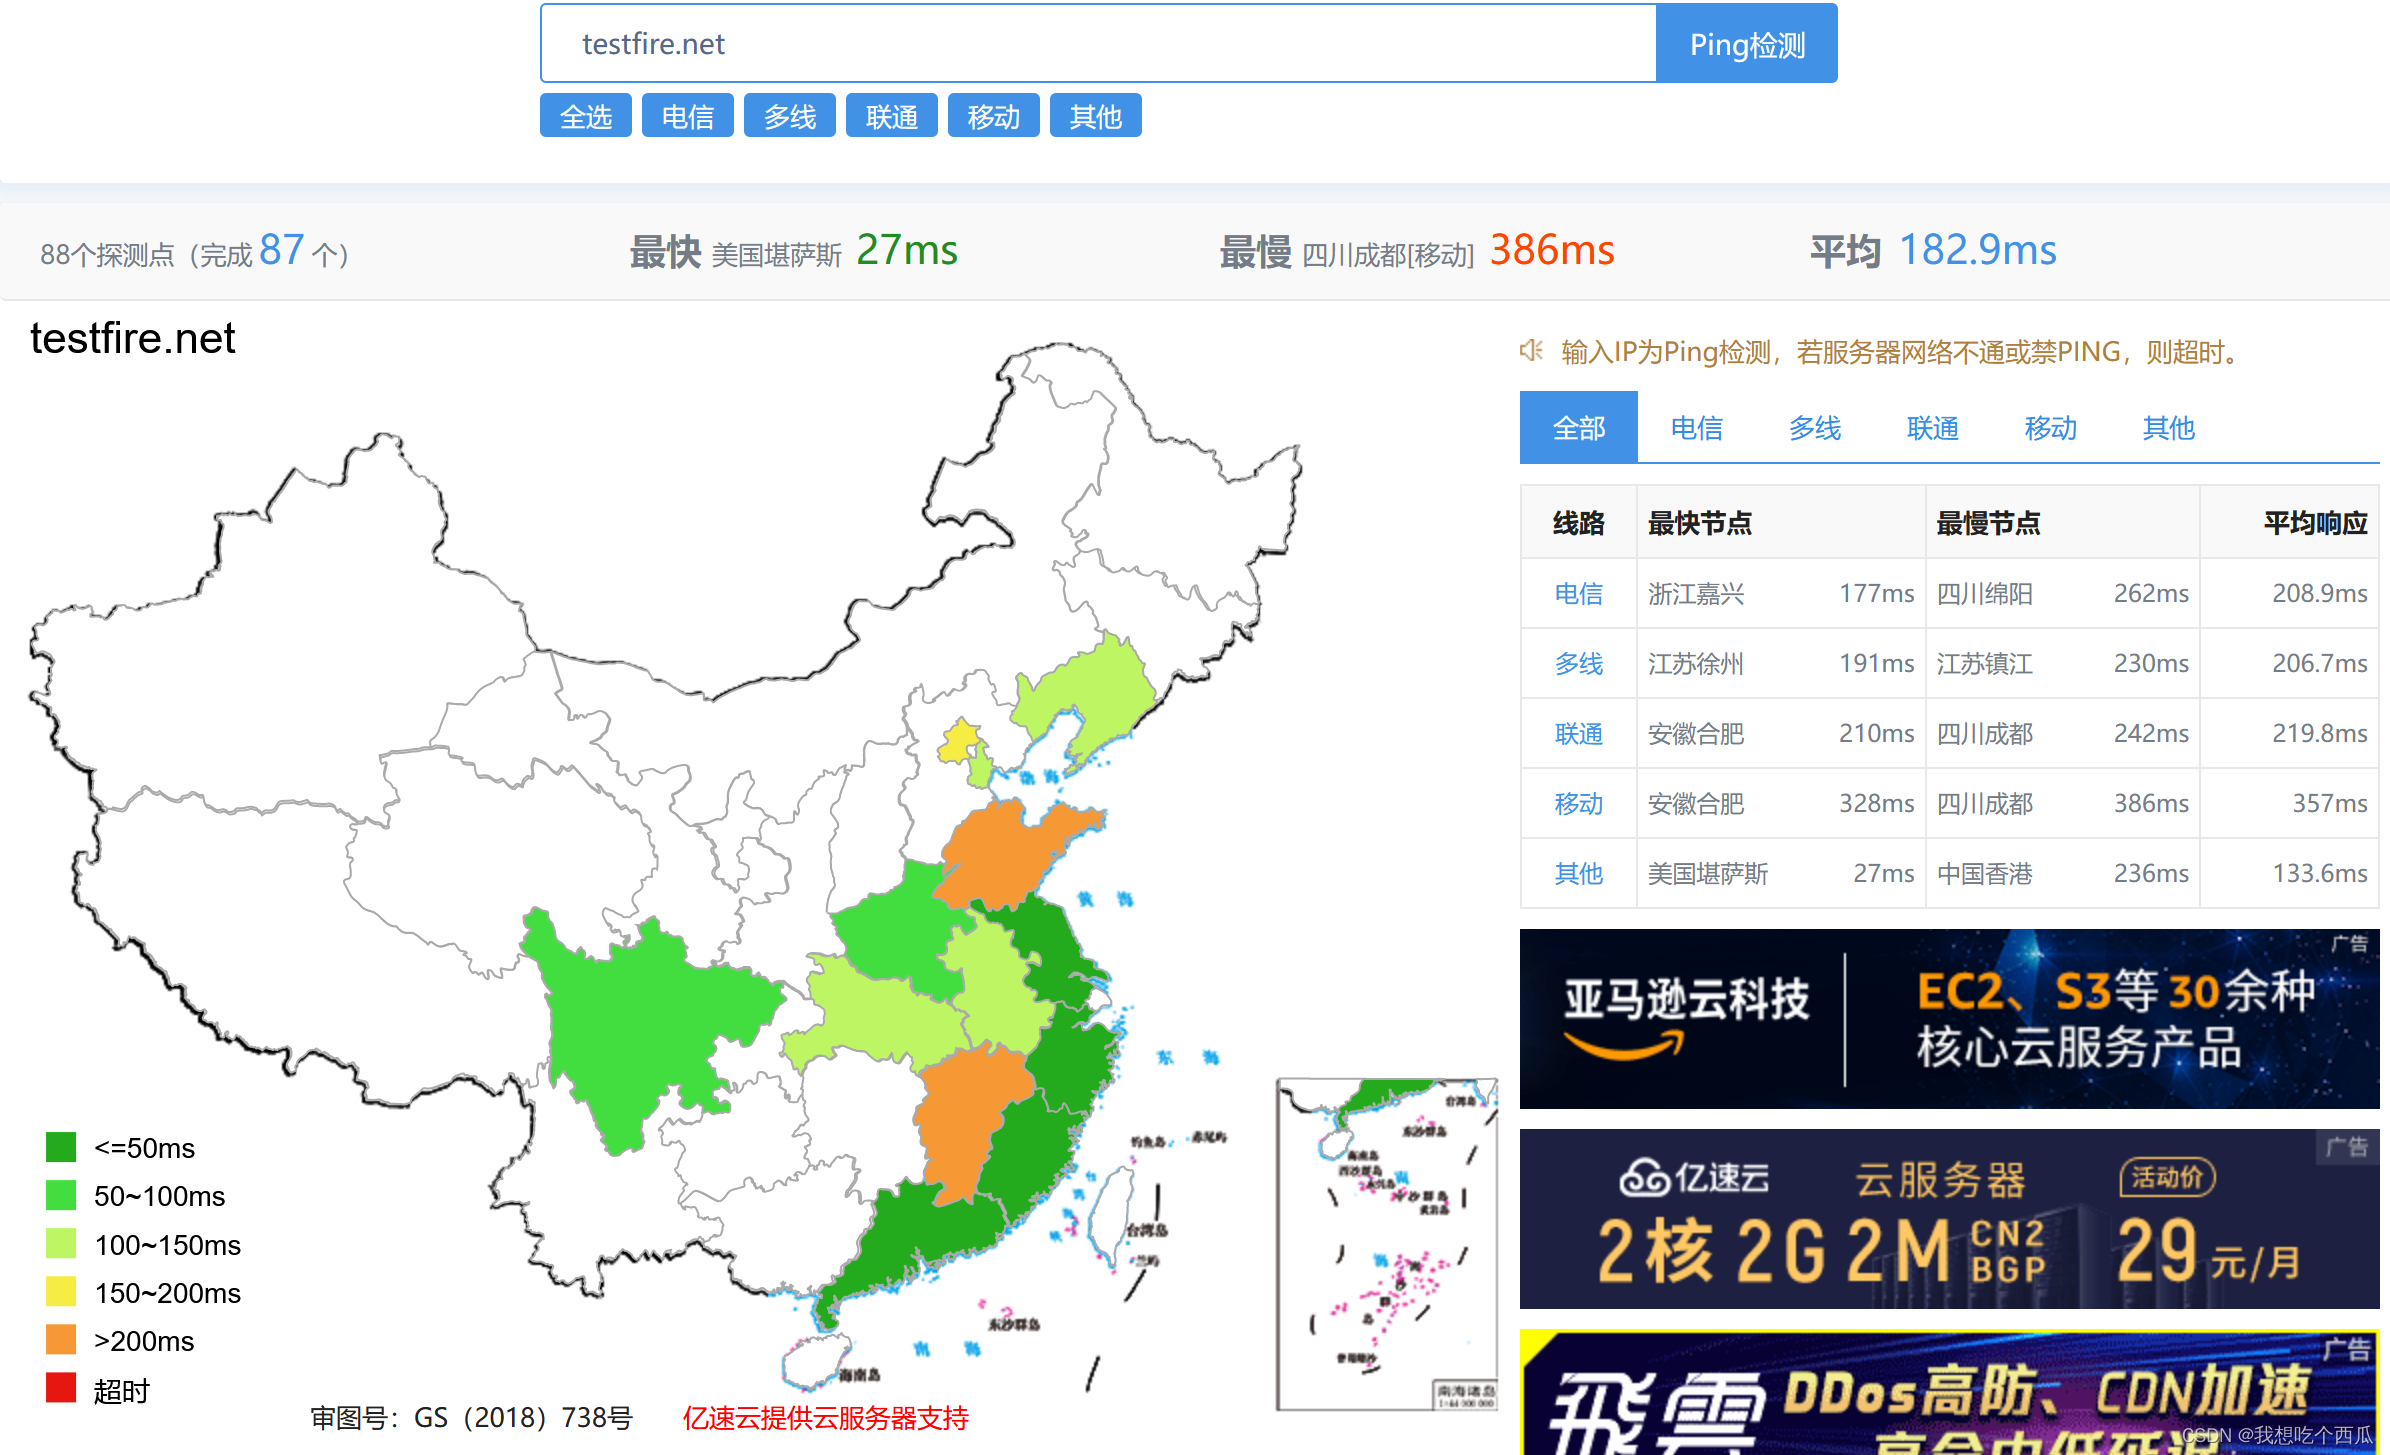Toggle the 移动 filter under search box
The width and height of the screenshot is (2390, 1455).
[x=993, y=116]
